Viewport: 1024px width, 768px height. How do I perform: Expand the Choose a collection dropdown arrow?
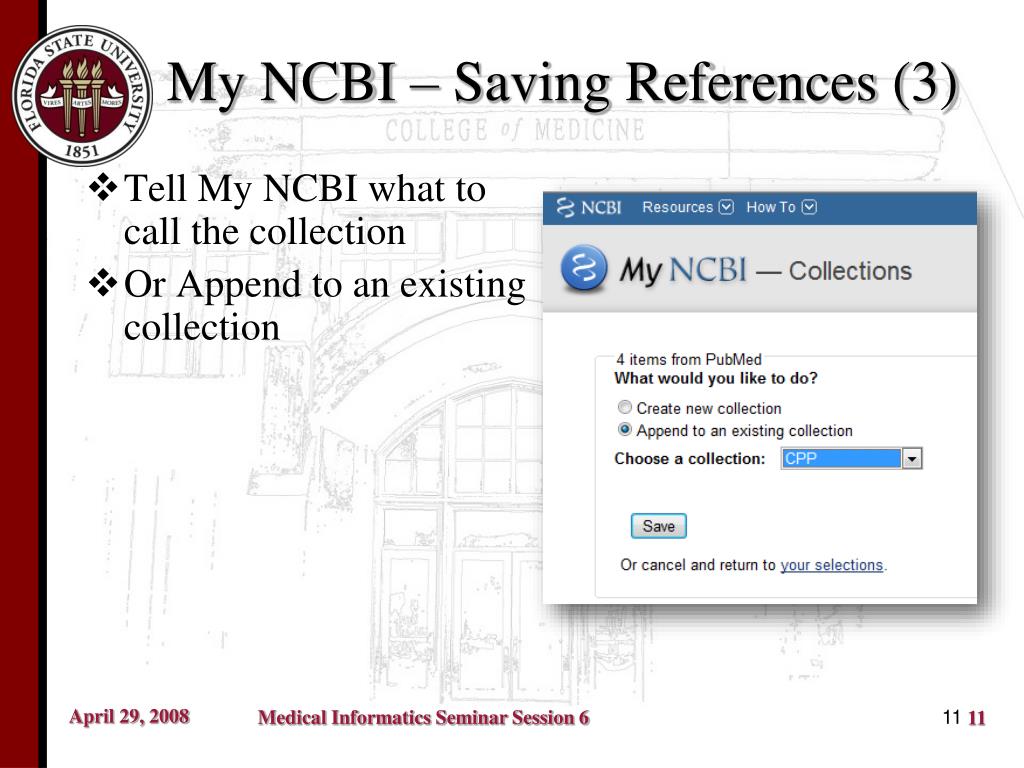tap(912, 458)
